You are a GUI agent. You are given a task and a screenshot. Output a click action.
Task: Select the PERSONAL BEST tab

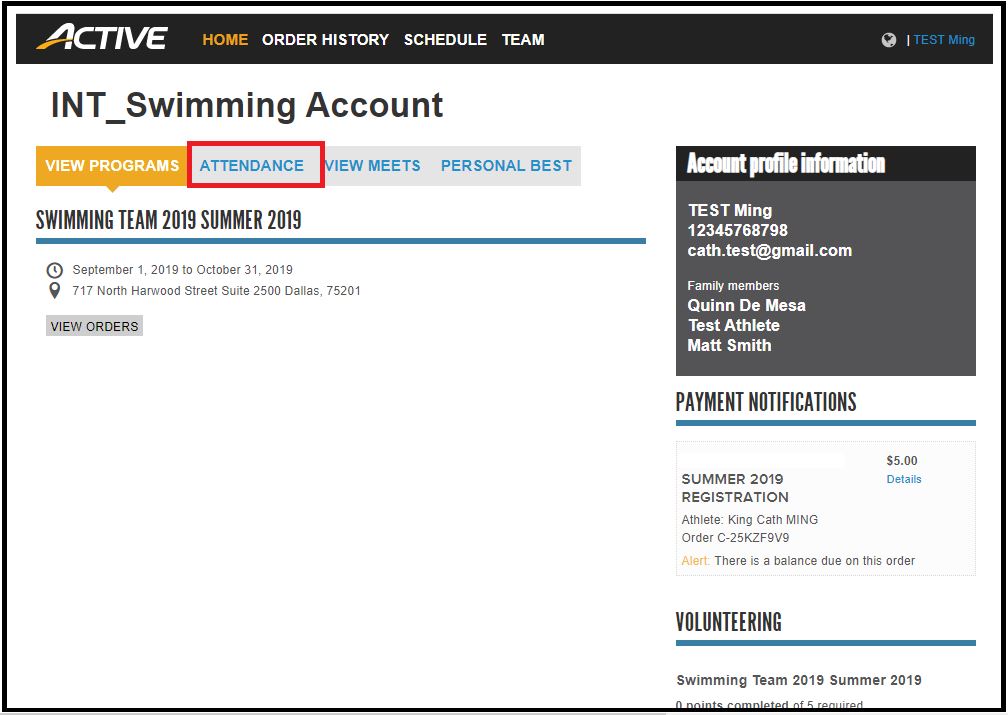[x=506, y=166]
